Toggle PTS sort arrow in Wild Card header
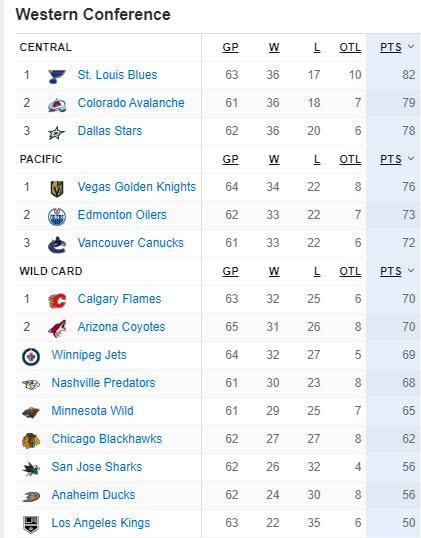 point(411,270)
